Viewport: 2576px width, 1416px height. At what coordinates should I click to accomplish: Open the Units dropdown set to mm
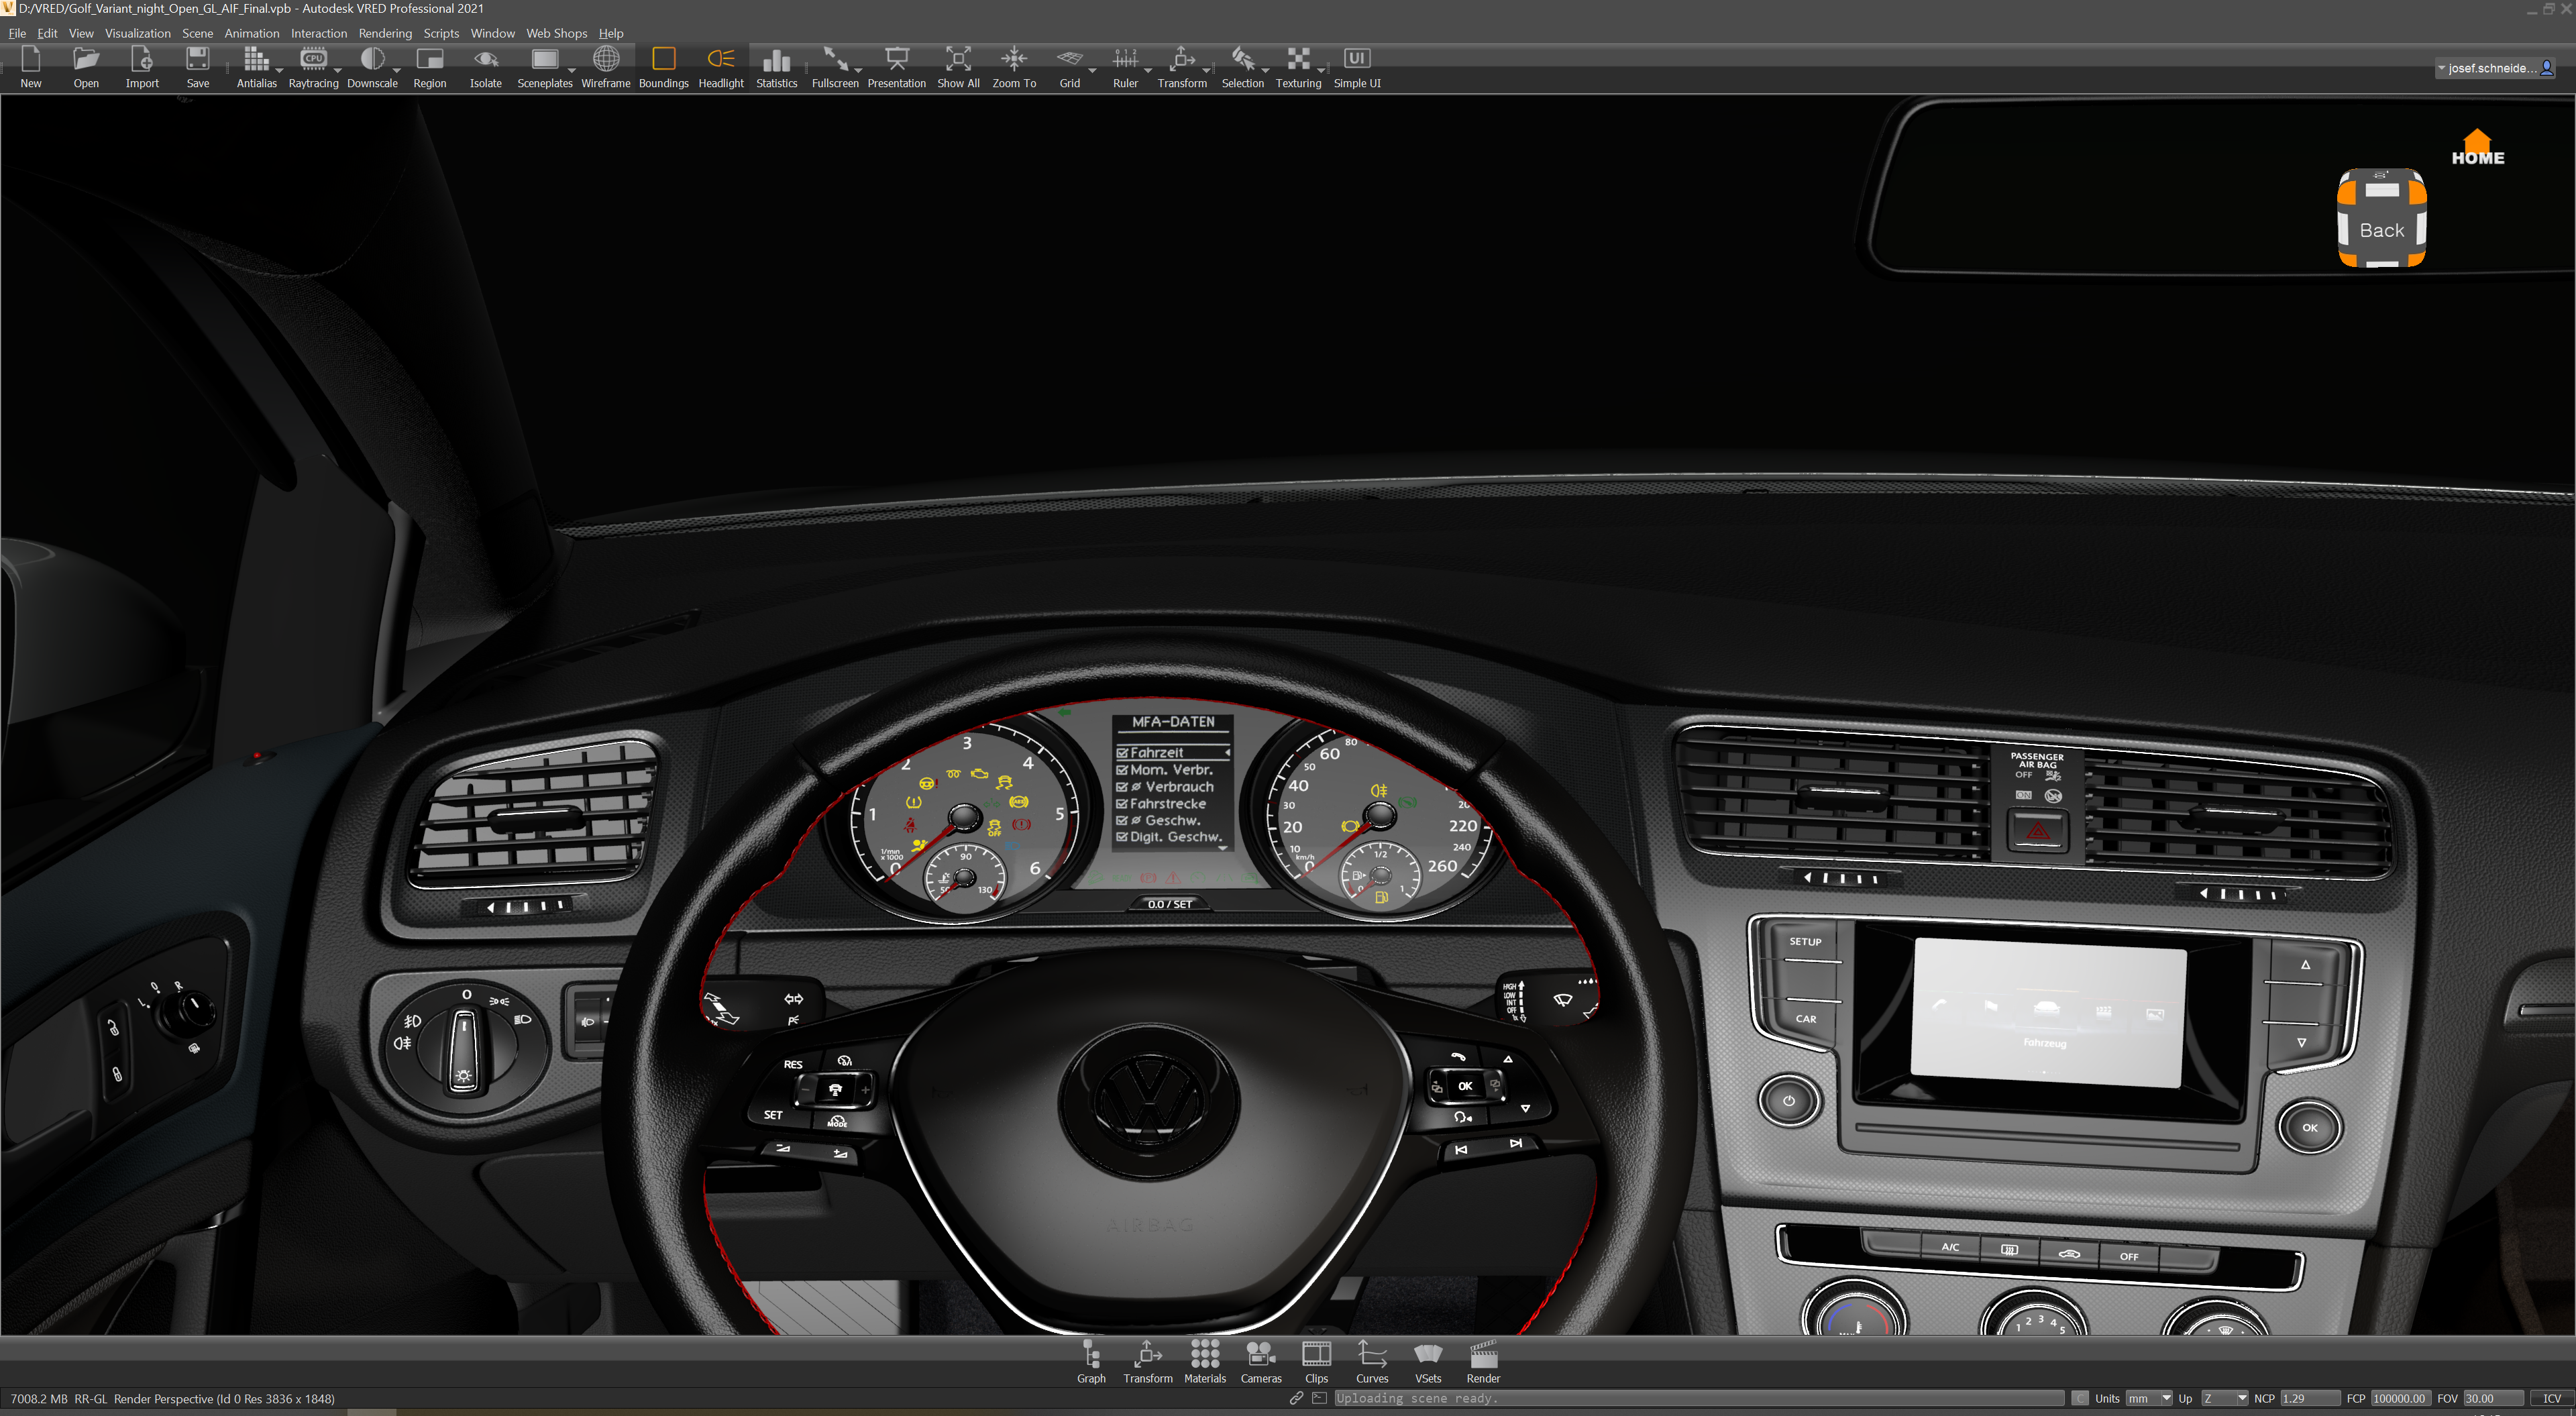click(x=2149, y=1398)
